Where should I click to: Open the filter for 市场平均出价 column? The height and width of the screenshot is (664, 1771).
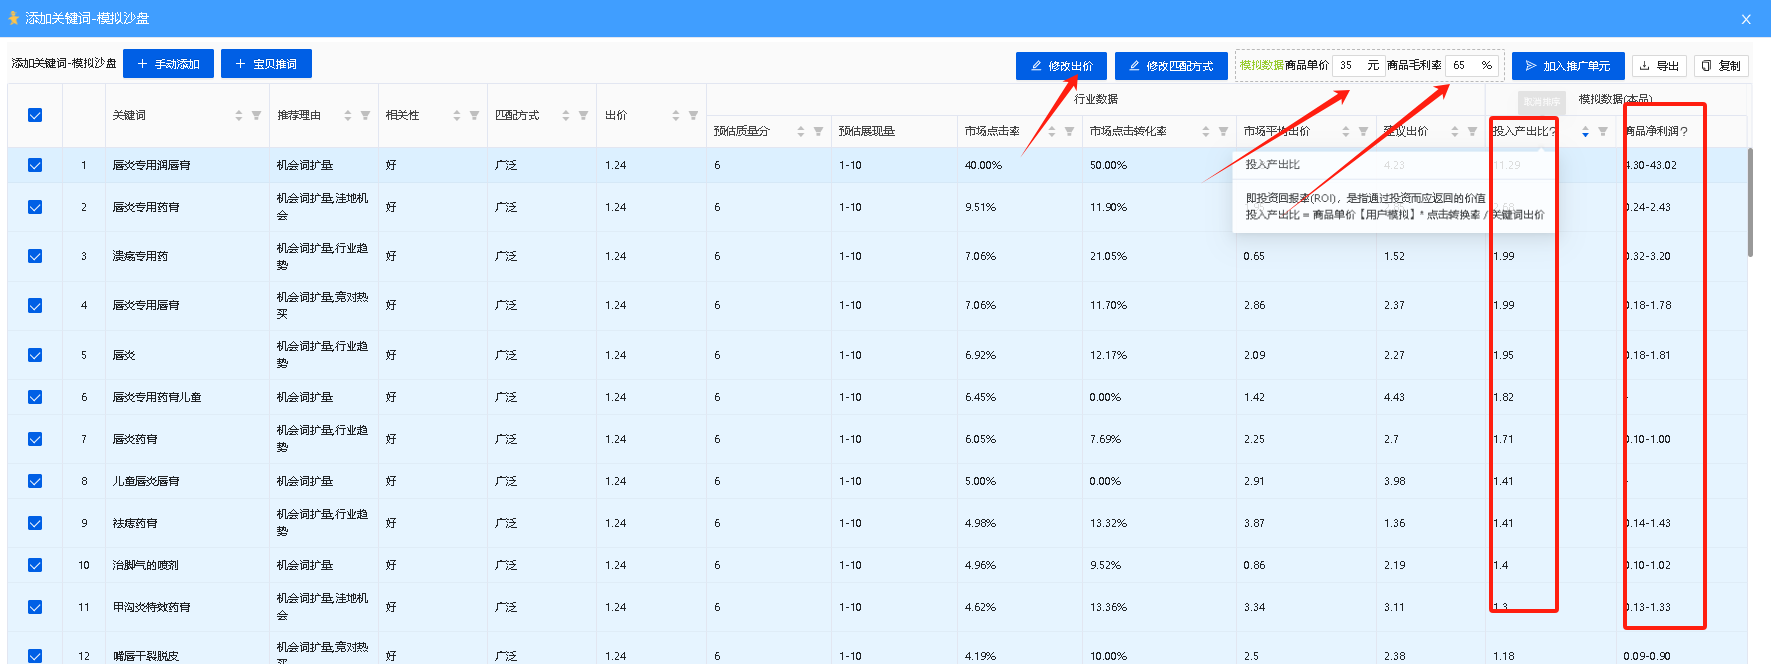coord(1363,132)
